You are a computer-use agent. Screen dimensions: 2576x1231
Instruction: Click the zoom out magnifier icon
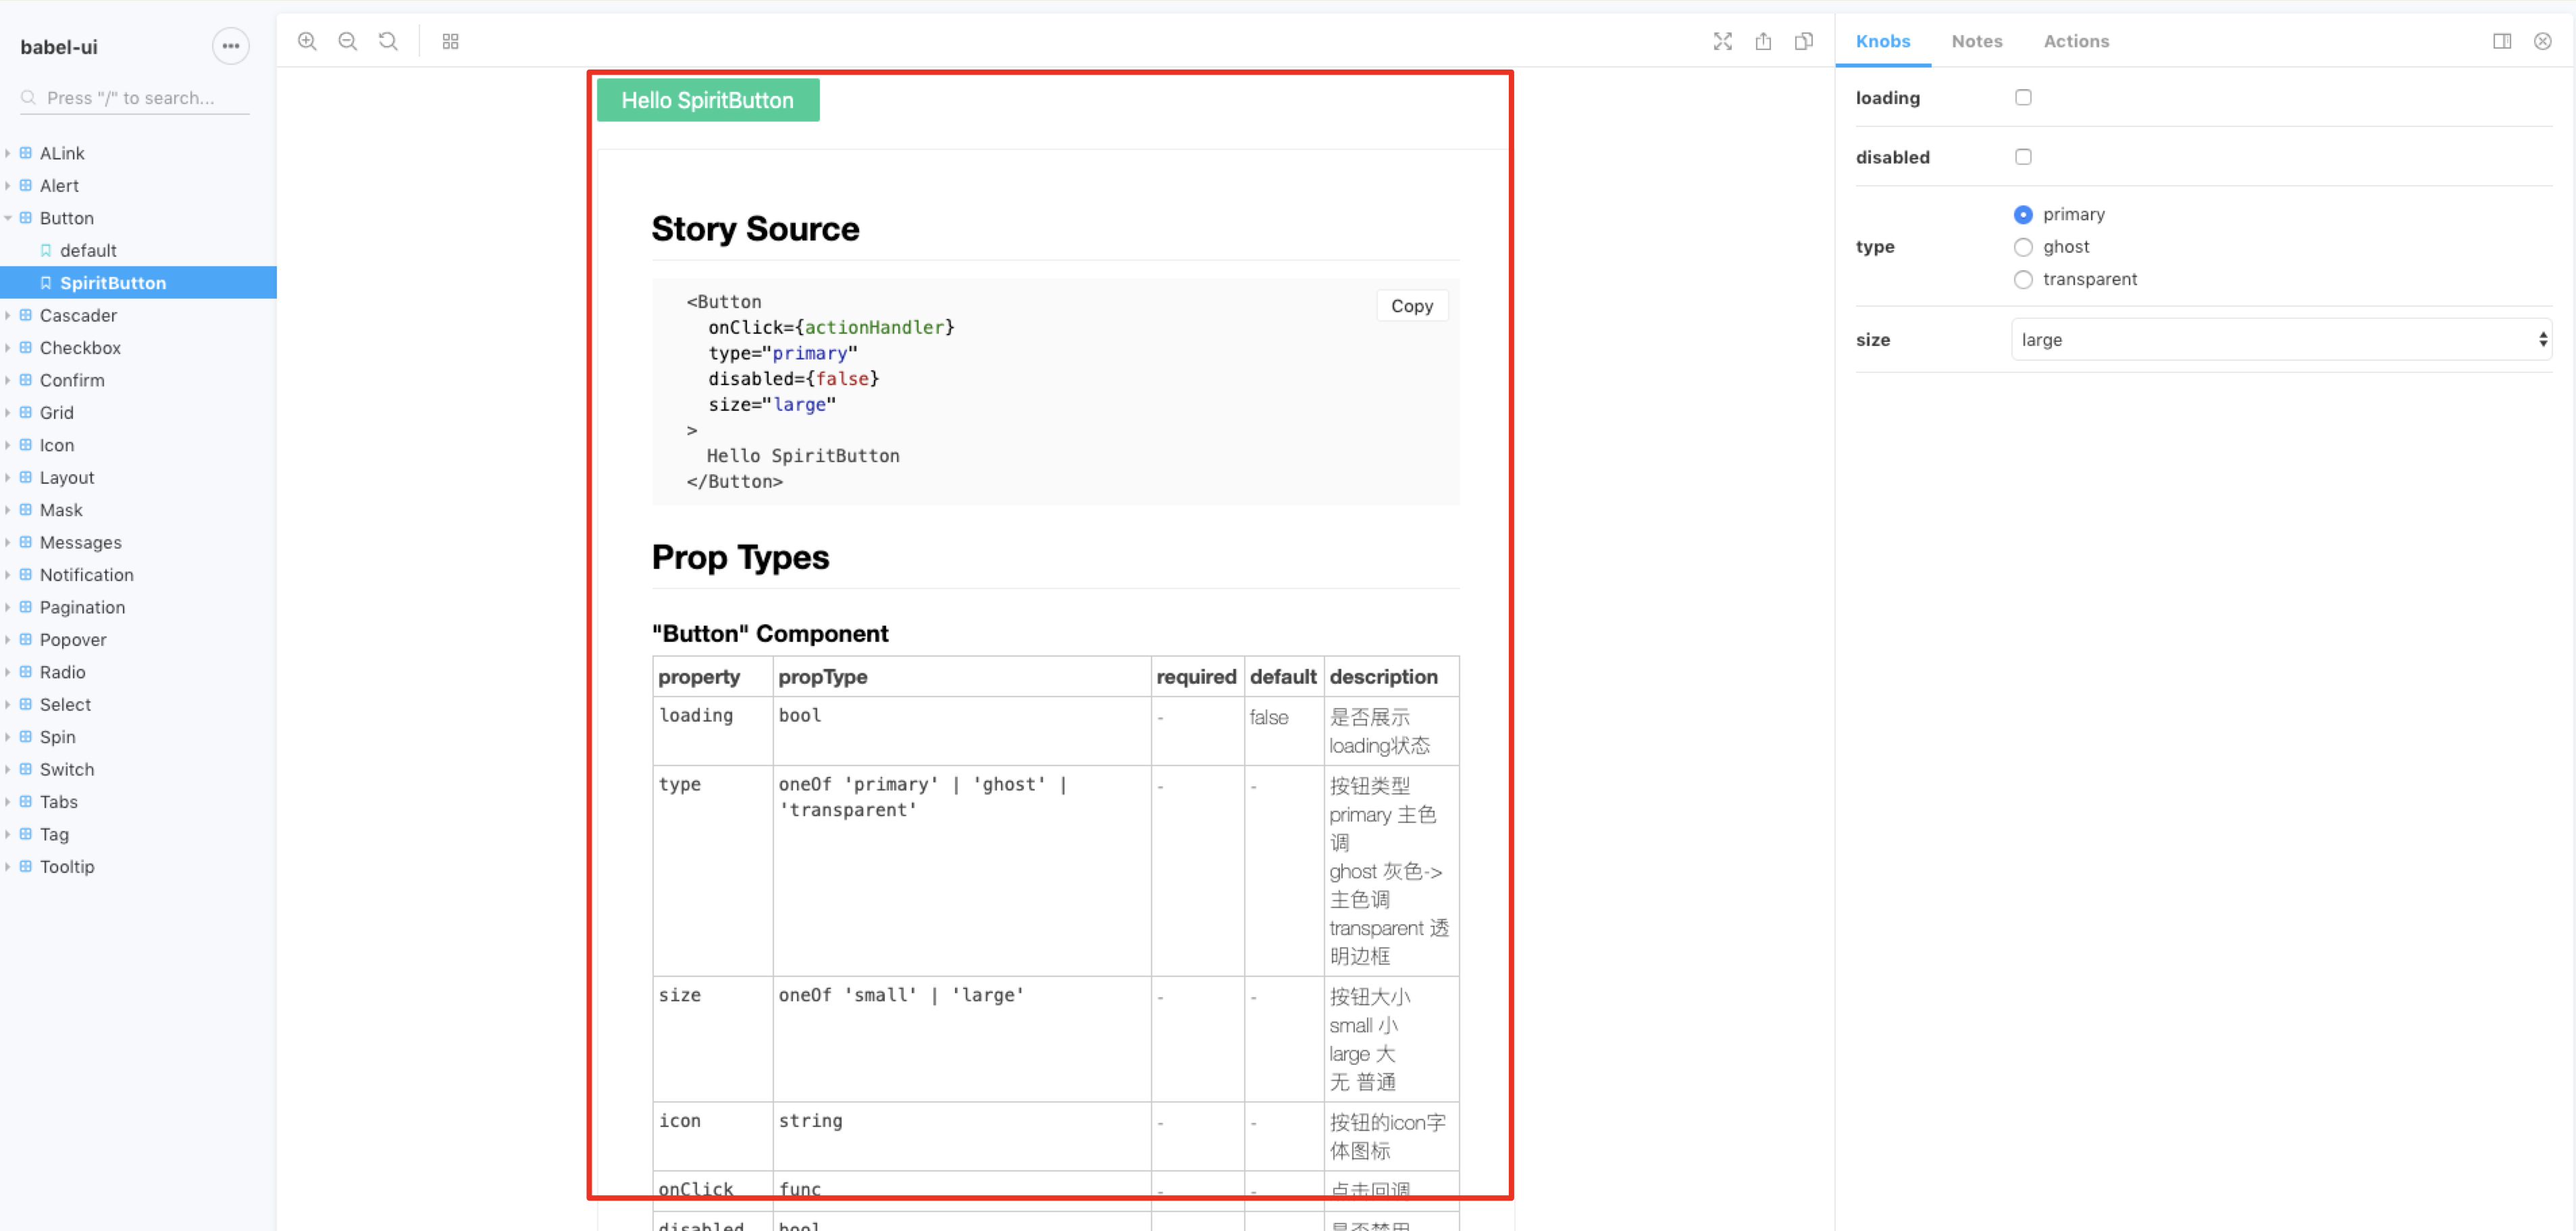[347, 41]
